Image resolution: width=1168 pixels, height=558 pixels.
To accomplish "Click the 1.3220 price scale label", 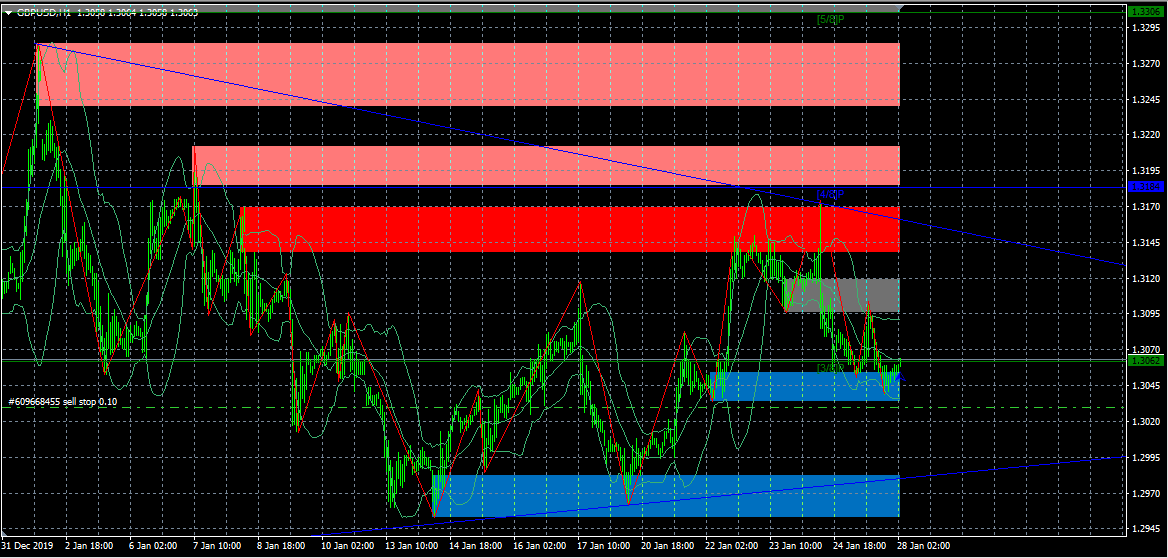I will (1145, 136).
